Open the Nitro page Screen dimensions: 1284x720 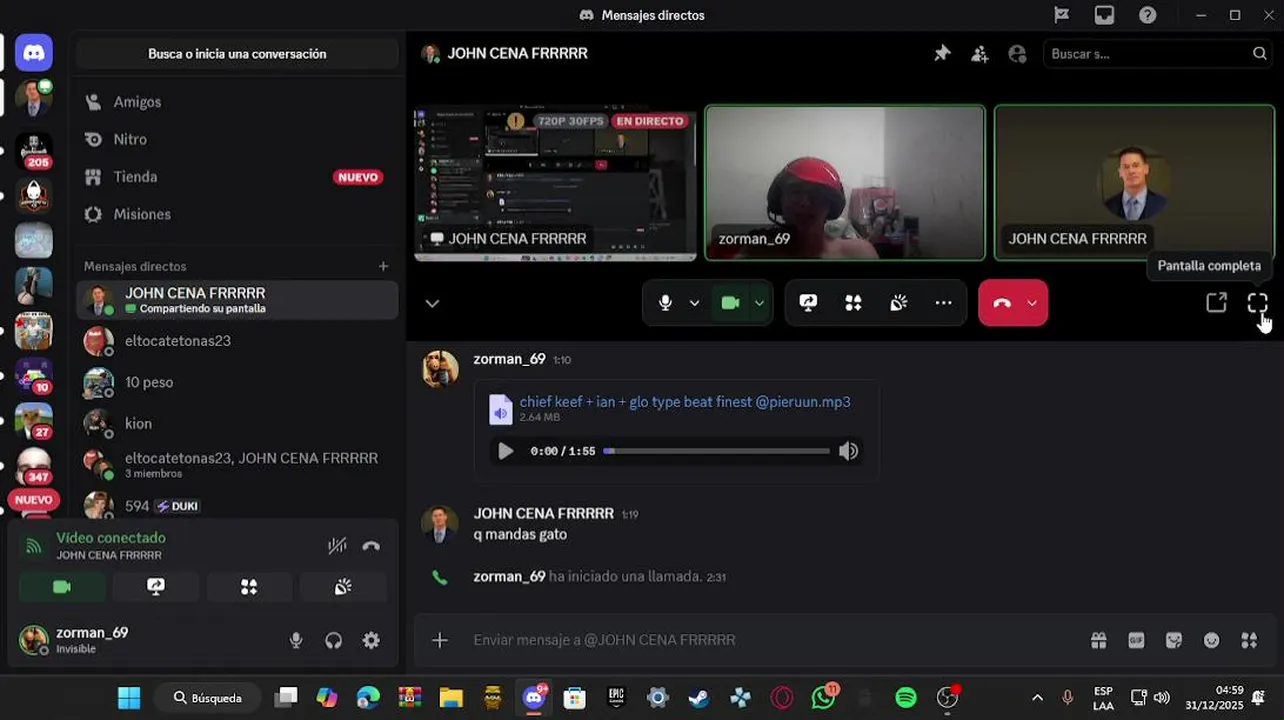237,139
